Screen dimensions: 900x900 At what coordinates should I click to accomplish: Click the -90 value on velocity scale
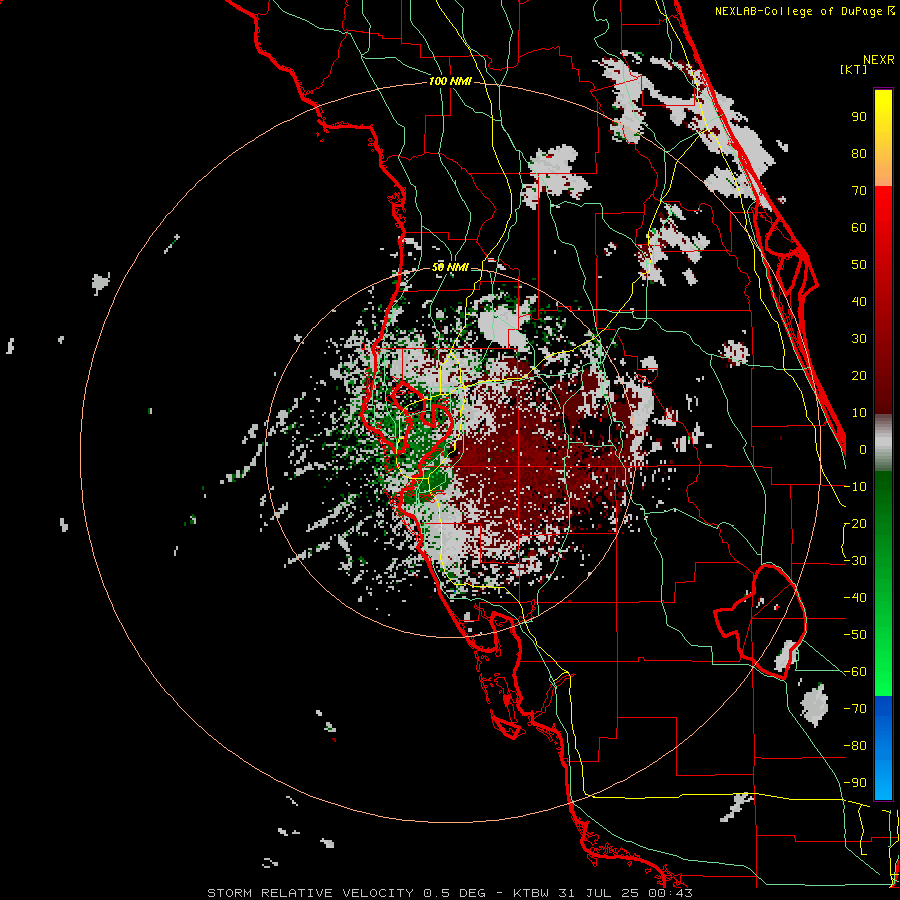855,782
